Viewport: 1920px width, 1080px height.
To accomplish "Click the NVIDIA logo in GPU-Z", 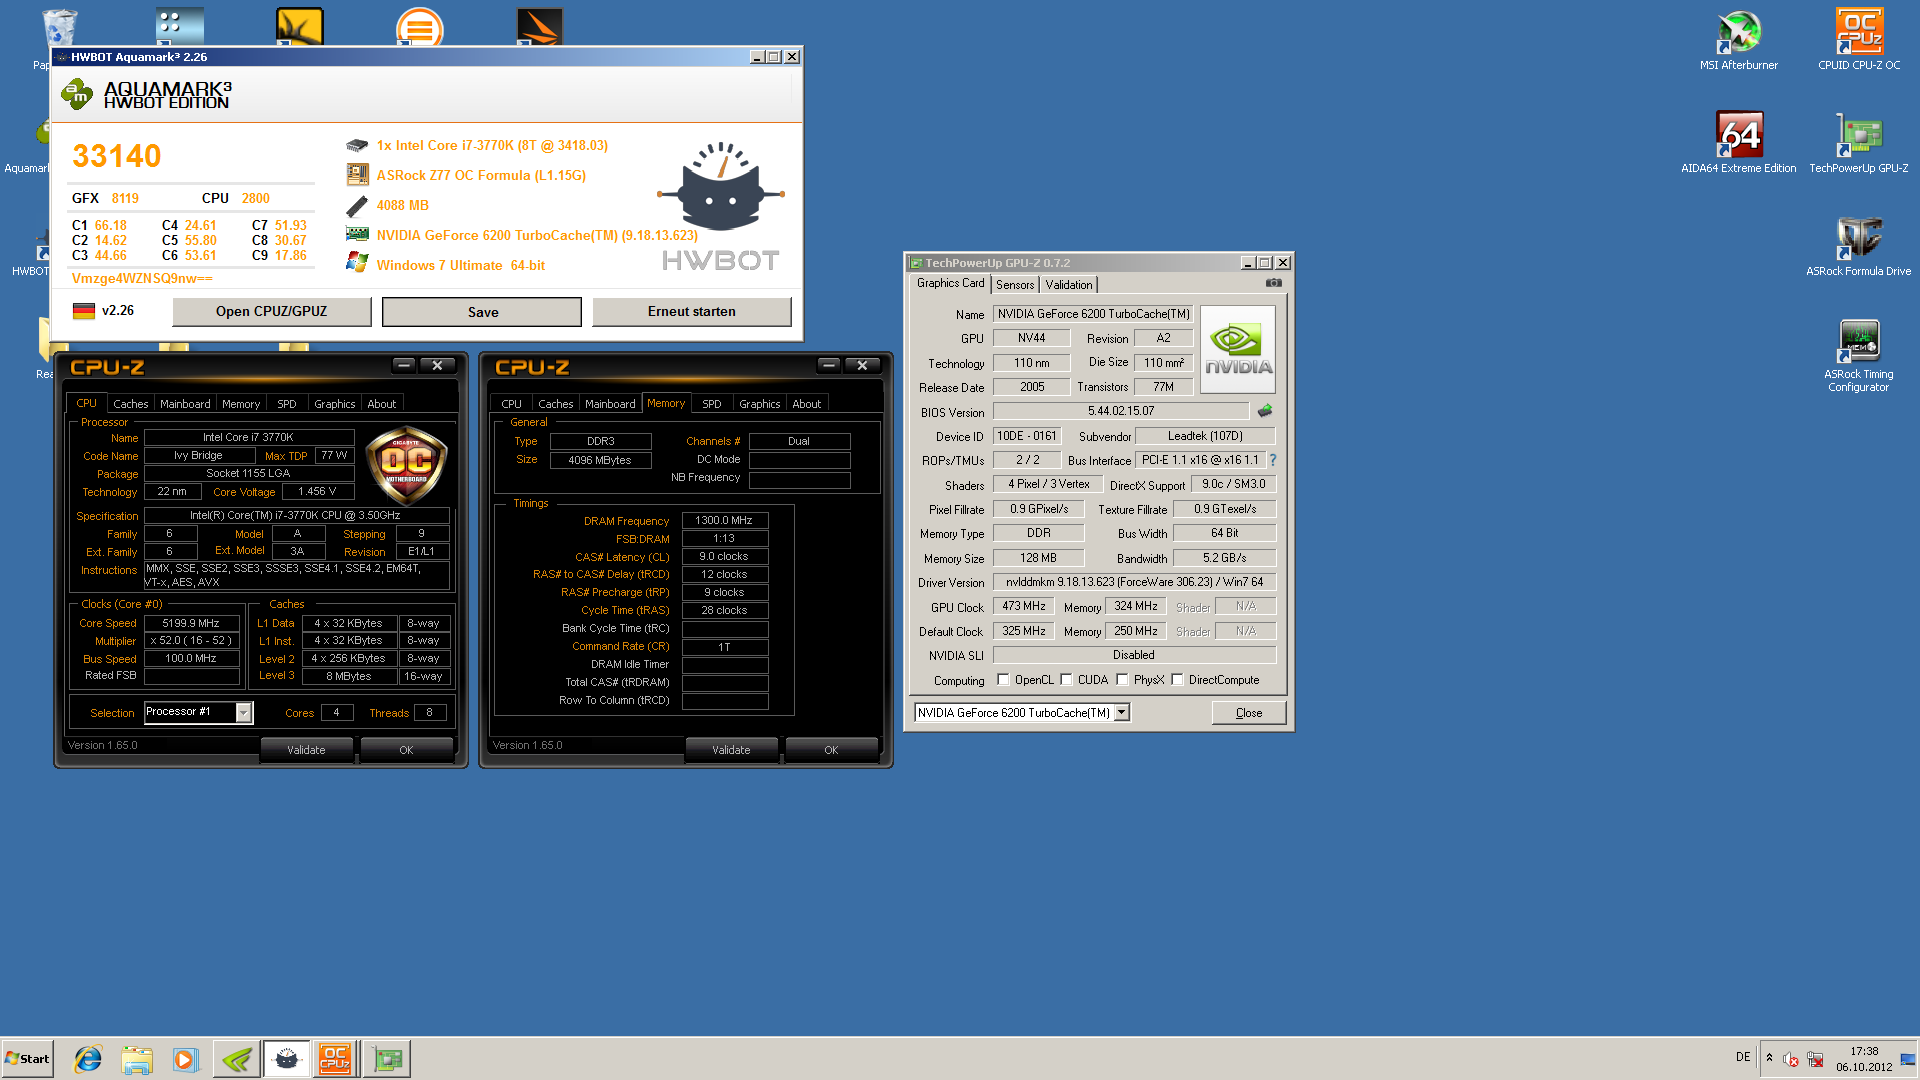I will pyautogui.click(x=1238, y=349).
